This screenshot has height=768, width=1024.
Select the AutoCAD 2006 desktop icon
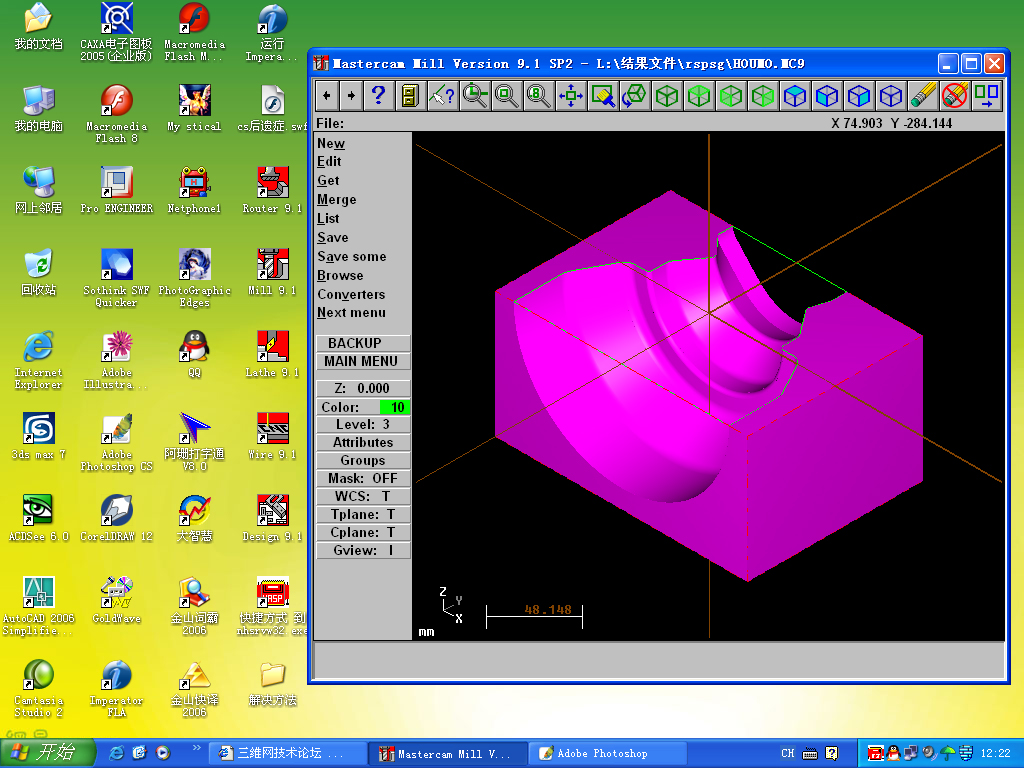click(39, 606)
